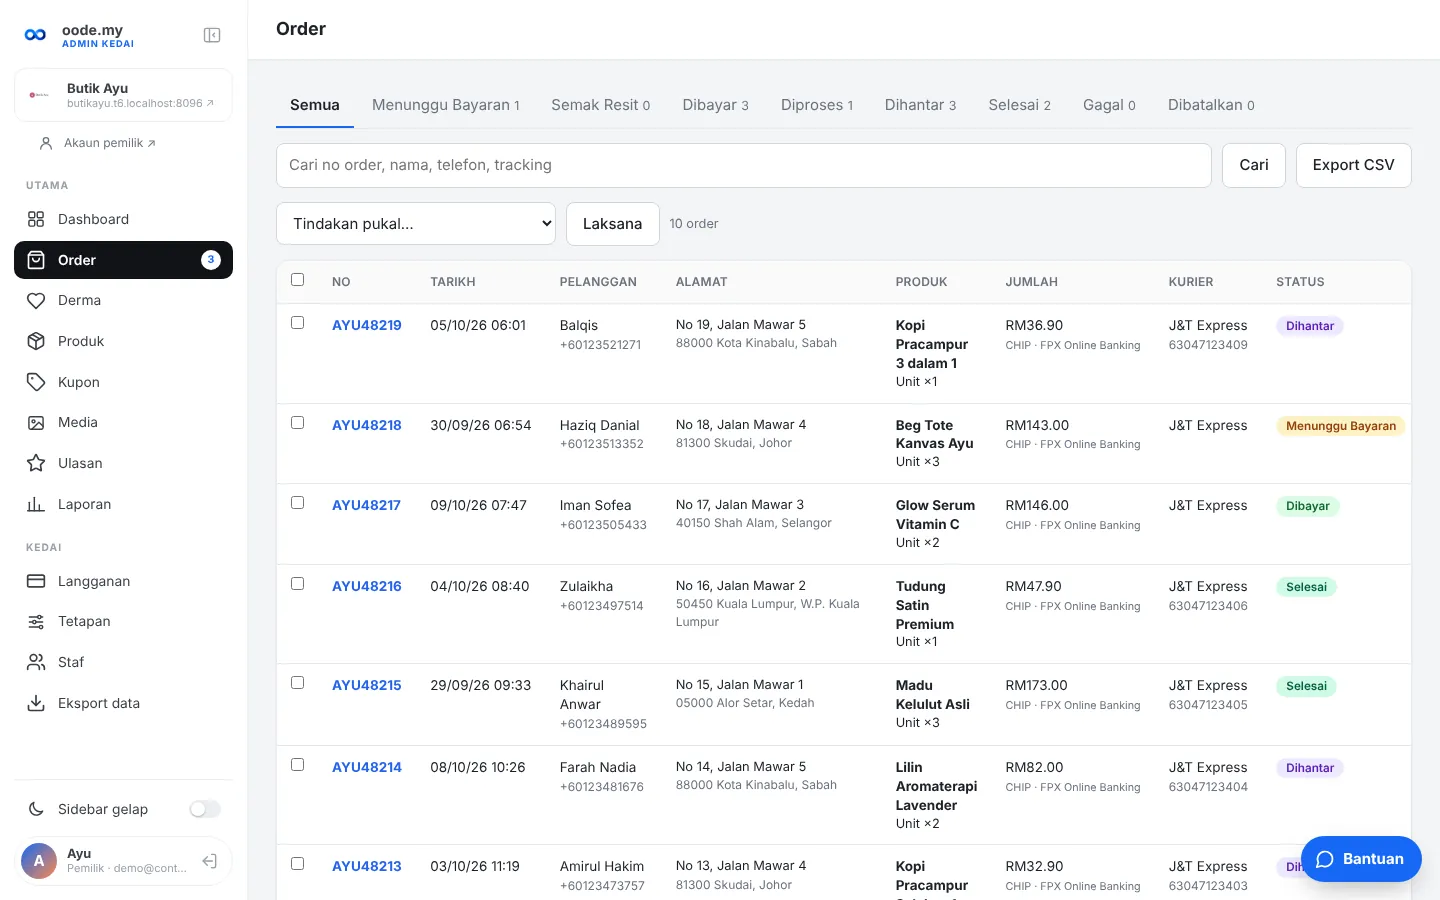Open order link AYU48217
The width and height of the screenshot is (1440, 900).
tap(366, 505)
